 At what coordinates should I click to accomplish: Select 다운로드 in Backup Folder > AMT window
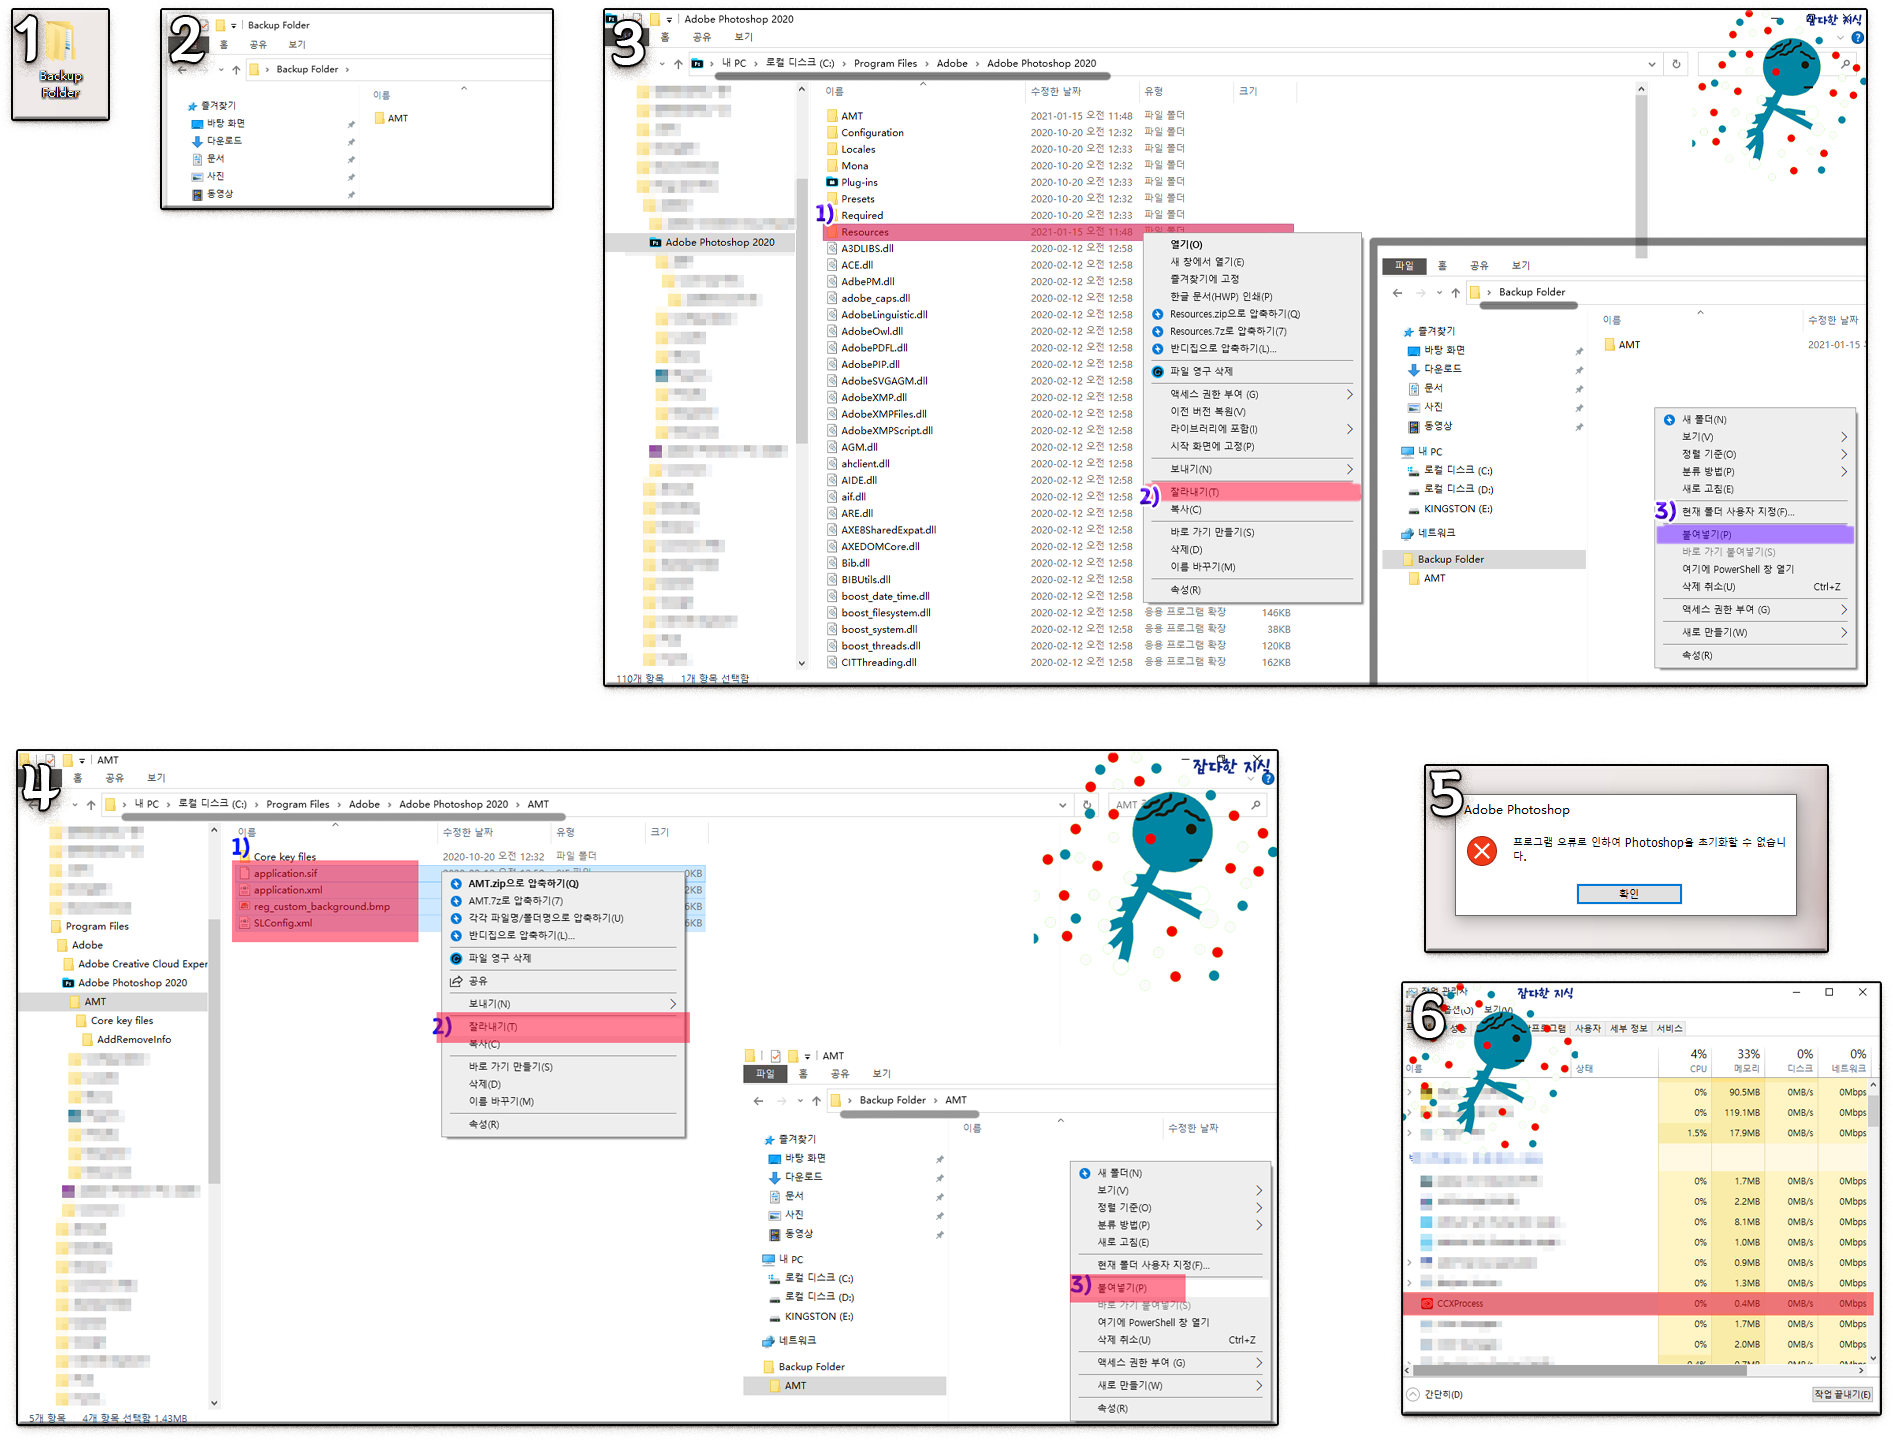pos(803,1178)
